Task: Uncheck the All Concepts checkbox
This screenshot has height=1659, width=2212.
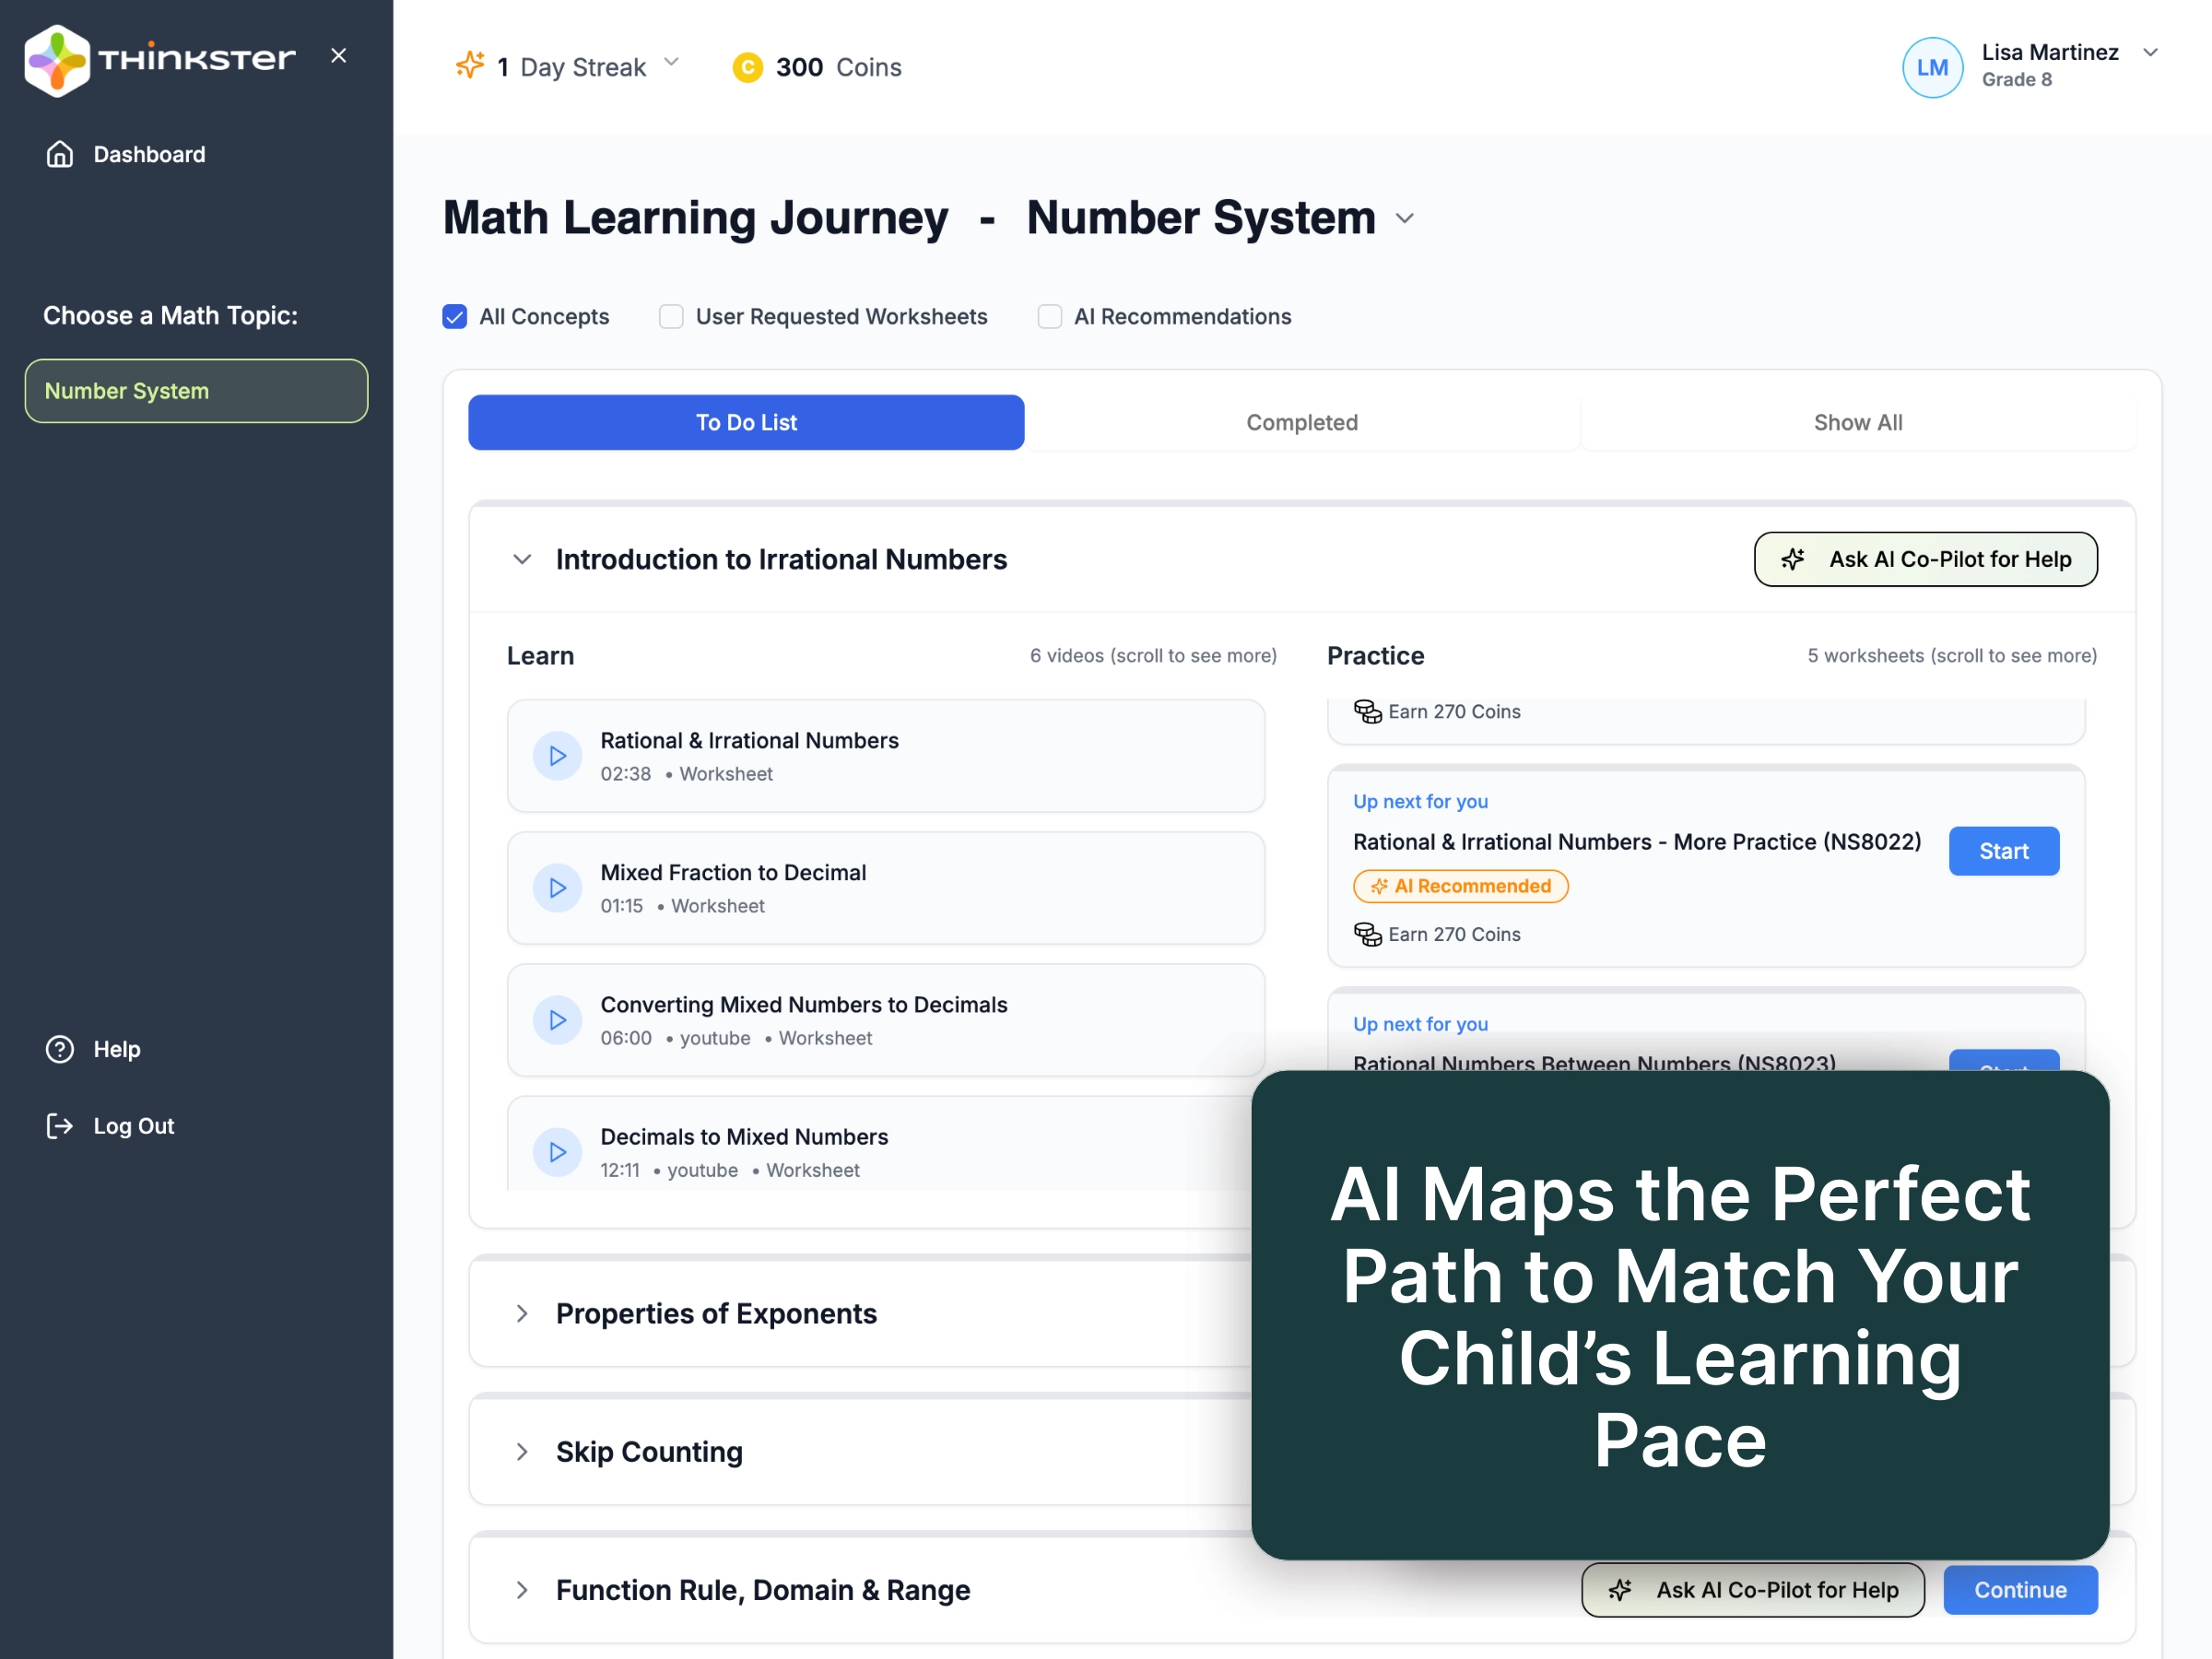Action: click(x=455, y=317)
